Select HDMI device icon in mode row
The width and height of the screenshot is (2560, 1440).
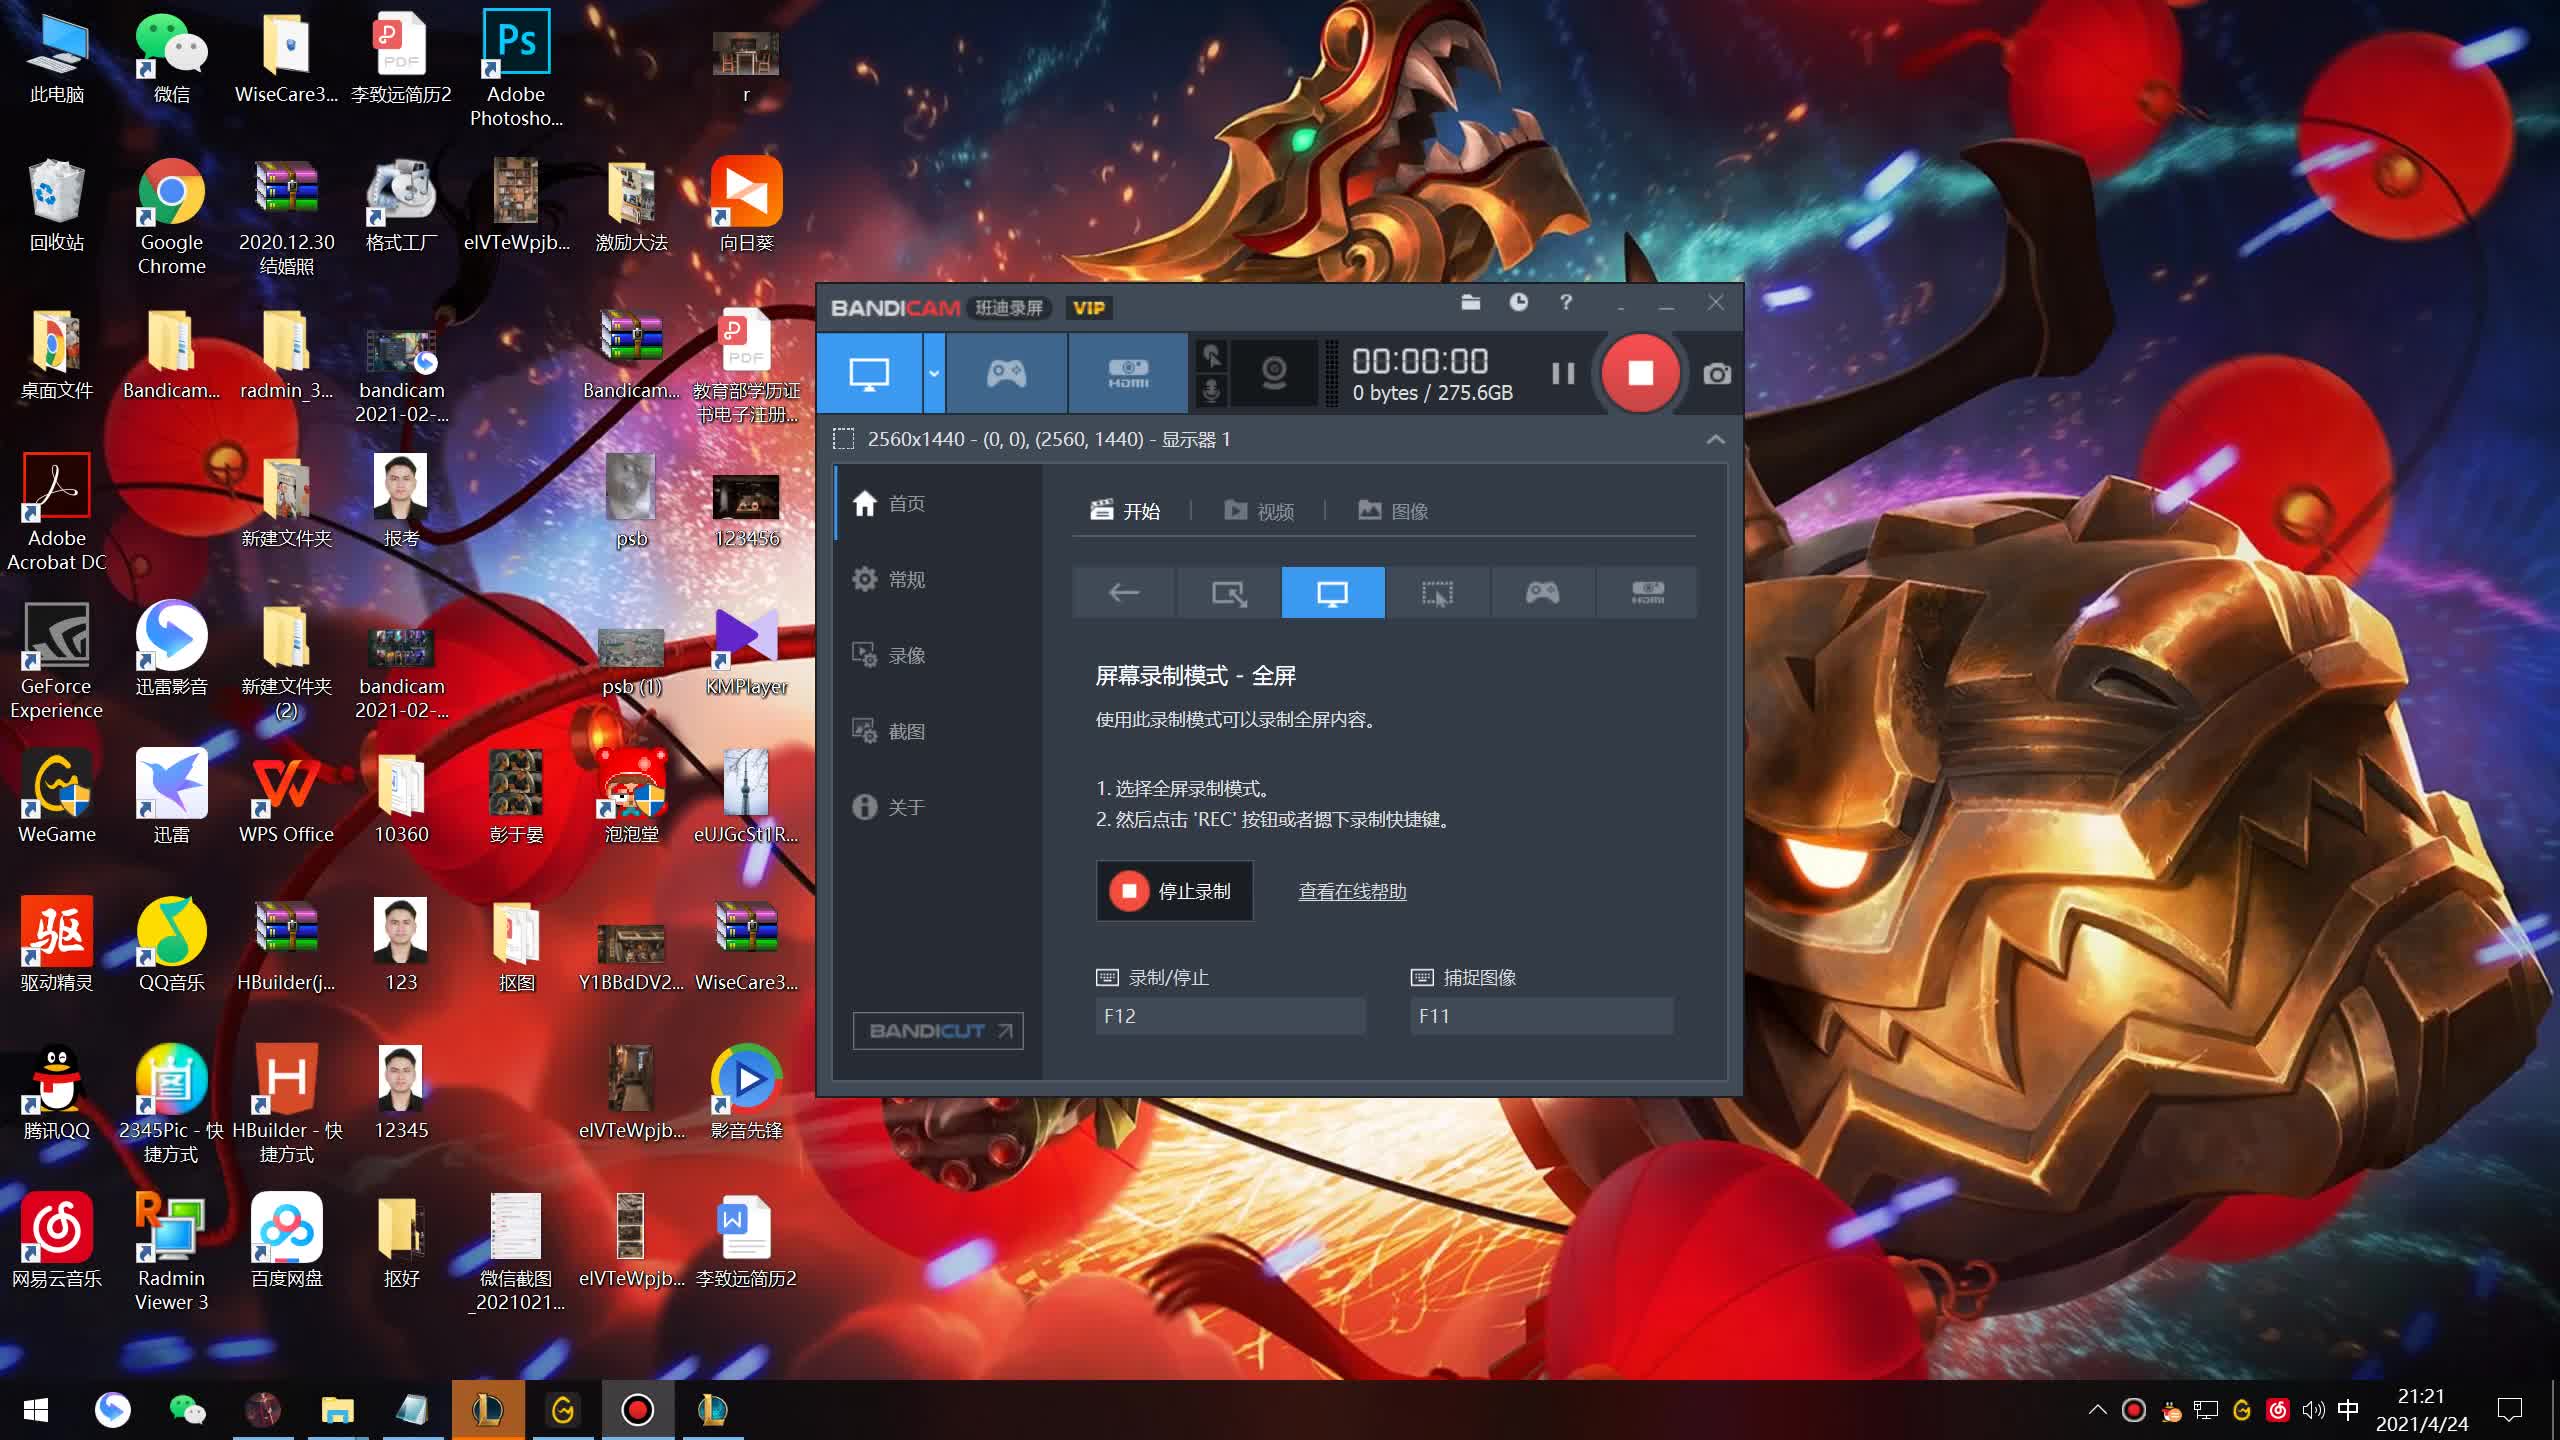click(1647, 592)
